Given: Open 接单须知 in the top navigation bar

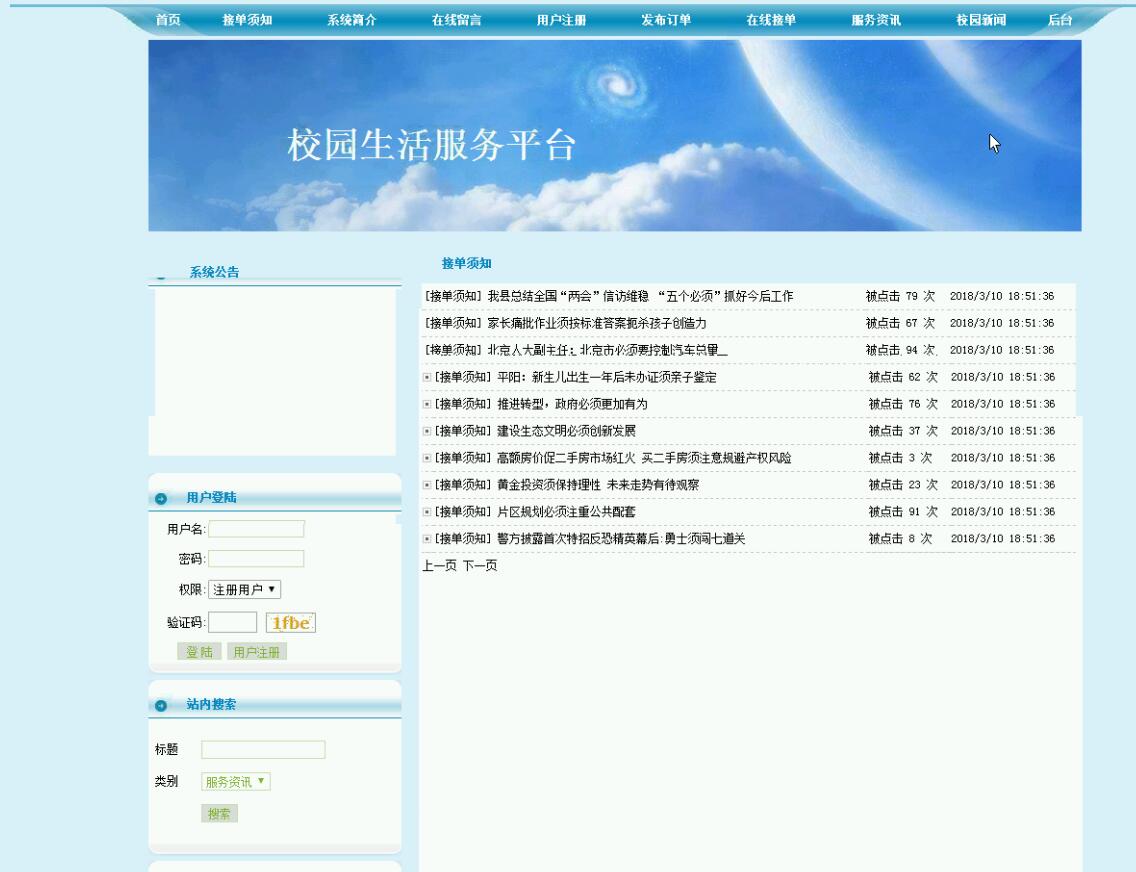Looking at the screenshot, I should click(247, 20).
